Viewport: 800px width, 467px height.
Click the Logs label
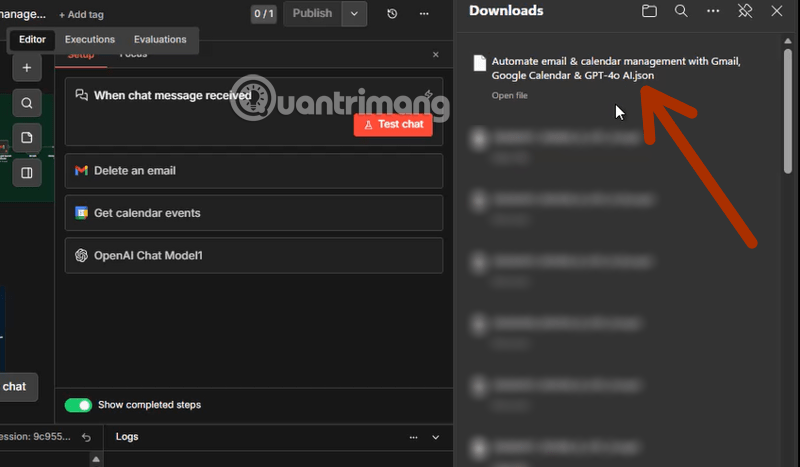click(127, 437)
